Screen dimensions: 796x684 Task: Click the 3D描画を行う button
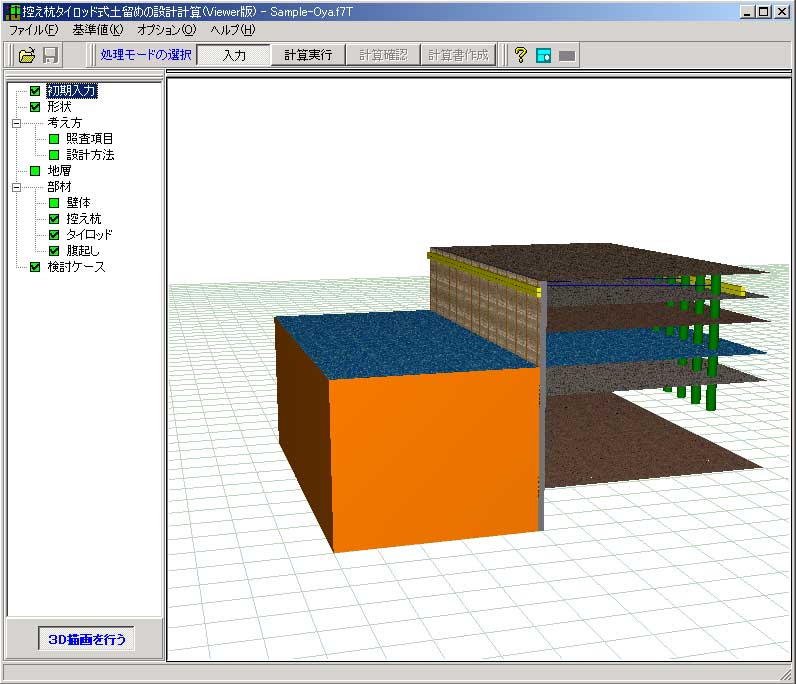tap(87, 639)
